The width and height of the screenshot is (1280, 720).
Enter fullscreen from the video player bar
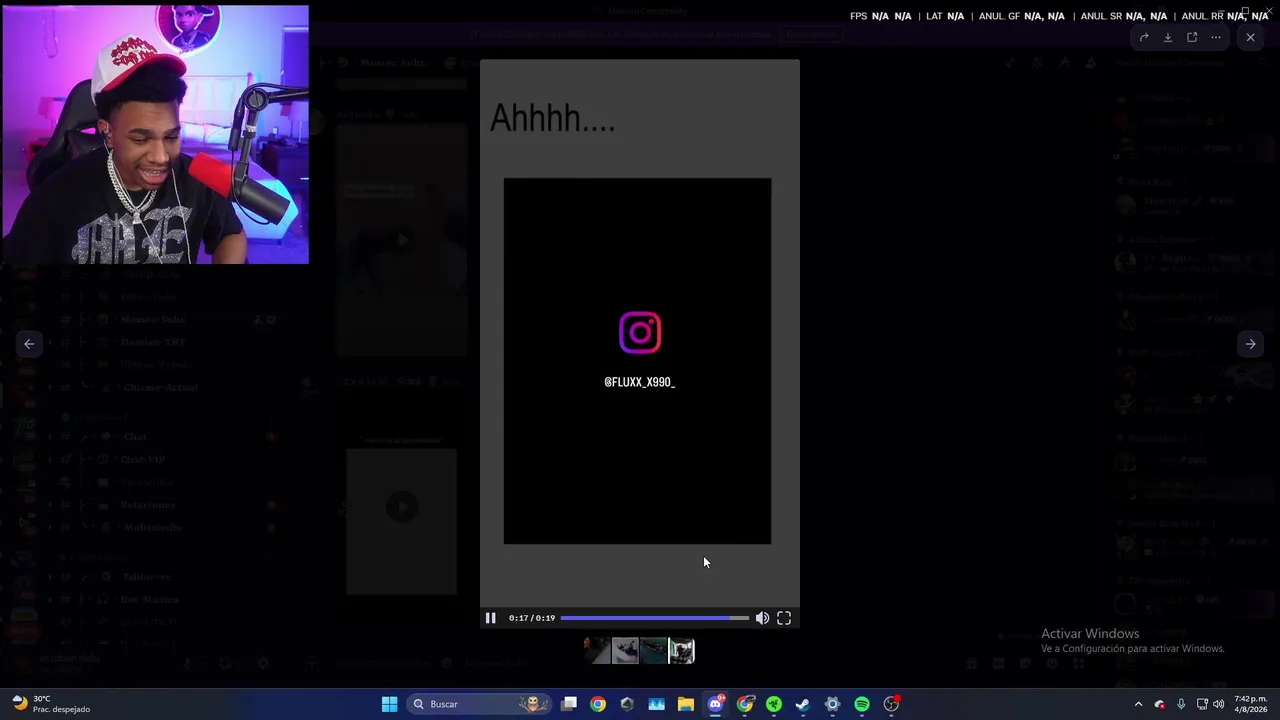784,618
